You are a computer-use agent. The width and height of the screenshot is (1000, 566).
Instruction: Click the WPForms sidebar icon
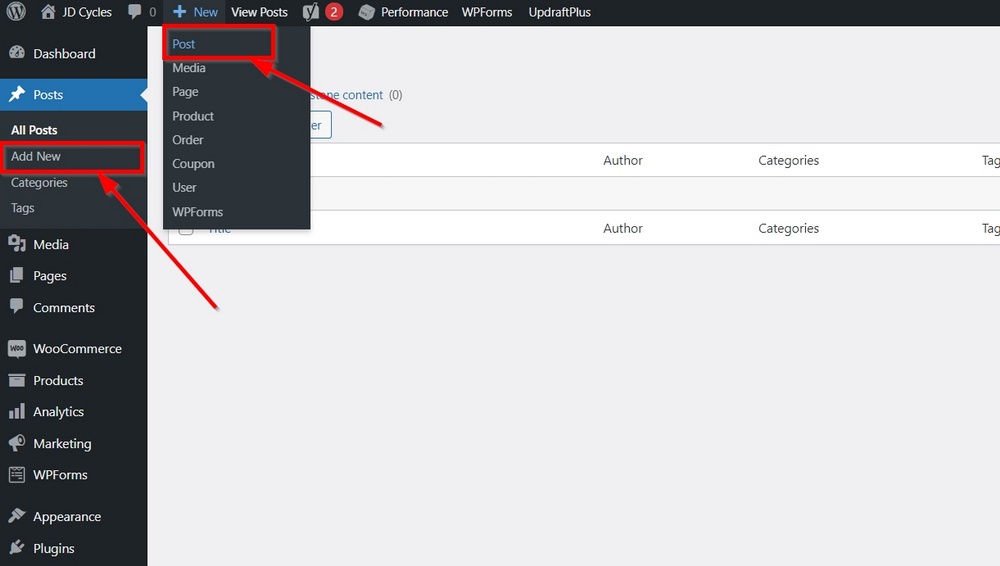coord(17,474)
